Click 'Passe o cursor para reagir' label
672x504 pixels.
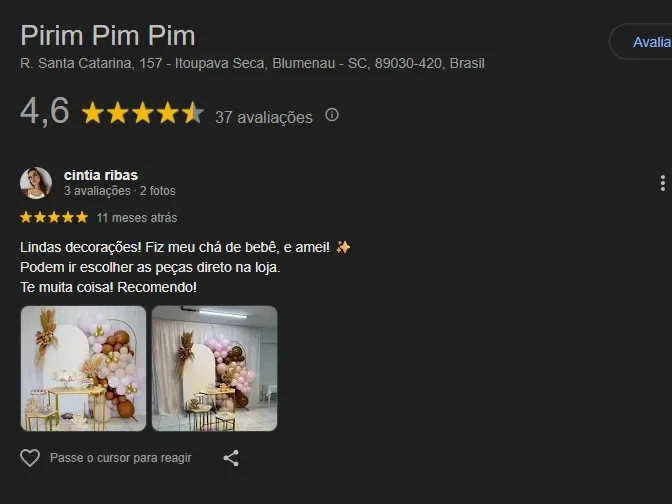[120, 458]
